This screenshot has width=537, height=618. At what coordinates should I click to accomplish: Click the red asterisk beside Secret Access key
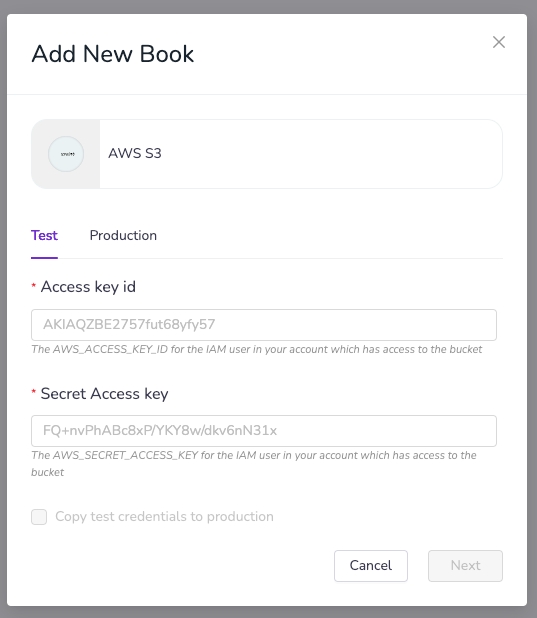coord(34,391)
